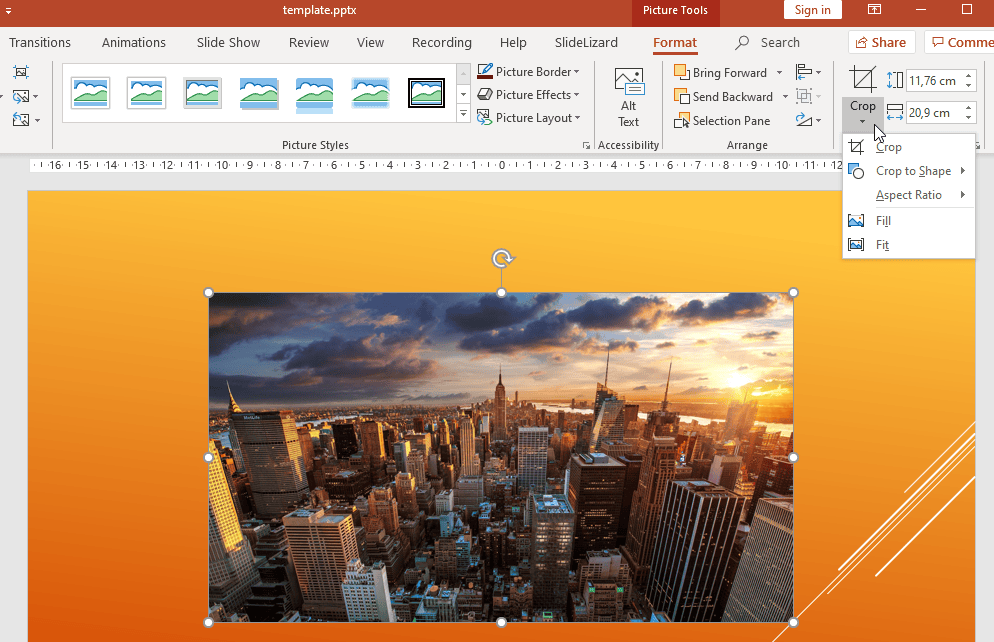Open the Animations ribbon tab
Screen dimensions: 994x642
pos(134,42)
